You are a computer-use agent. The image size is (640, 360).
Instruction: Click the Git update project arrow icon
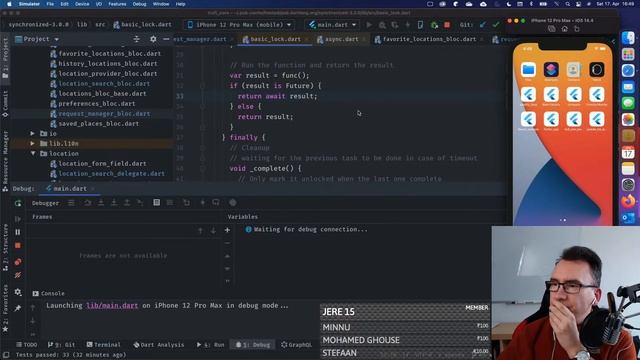coord(483,25)
